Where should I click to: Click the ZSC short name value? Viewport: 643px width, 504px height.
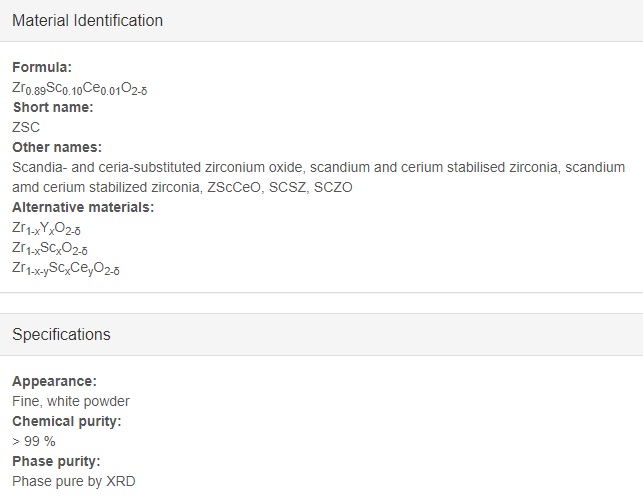pos(26,127)
